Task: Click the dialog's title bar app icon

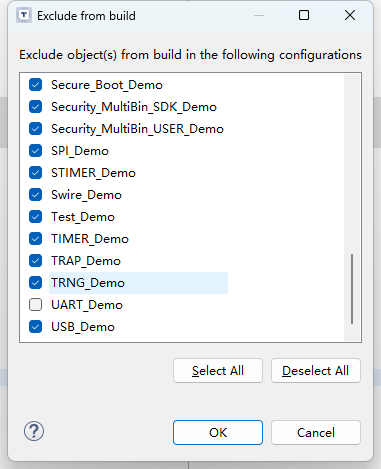Action: [x=24, y=15]
